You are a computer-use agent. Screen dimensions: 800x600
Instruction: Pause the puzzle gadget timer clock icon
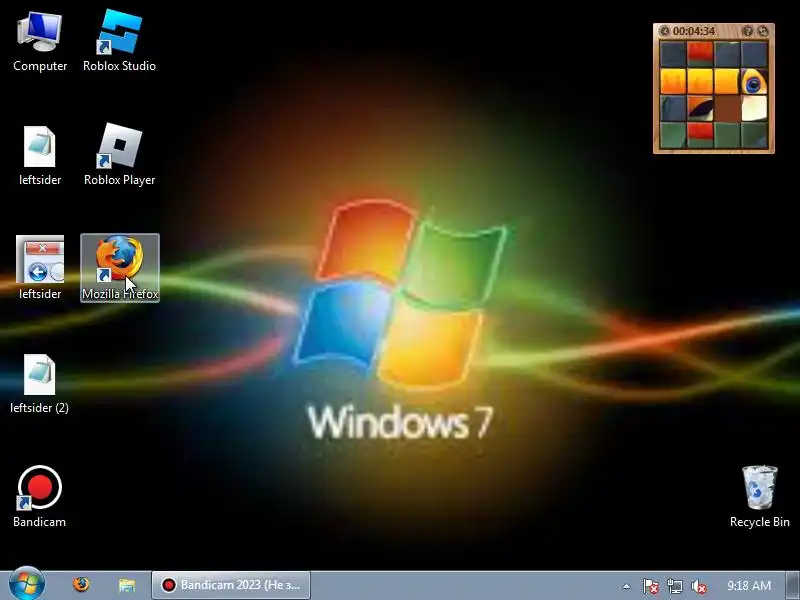664,31
